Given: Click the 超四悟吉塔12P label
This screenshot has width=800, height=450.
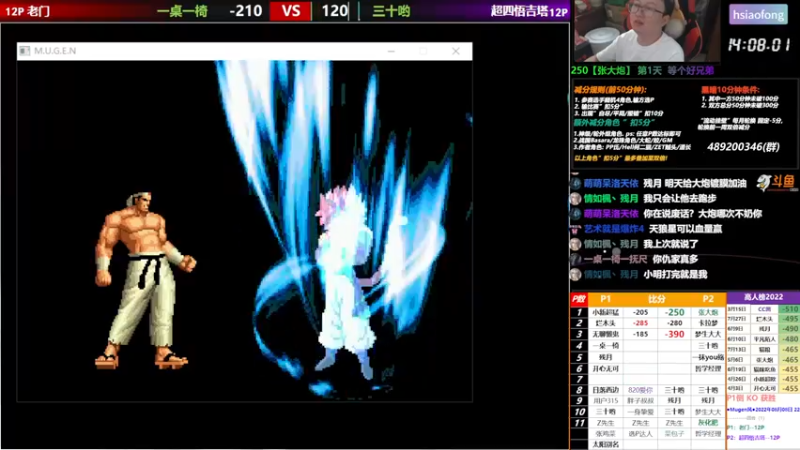Looking at the screenshot, I should tap(529, 11).
